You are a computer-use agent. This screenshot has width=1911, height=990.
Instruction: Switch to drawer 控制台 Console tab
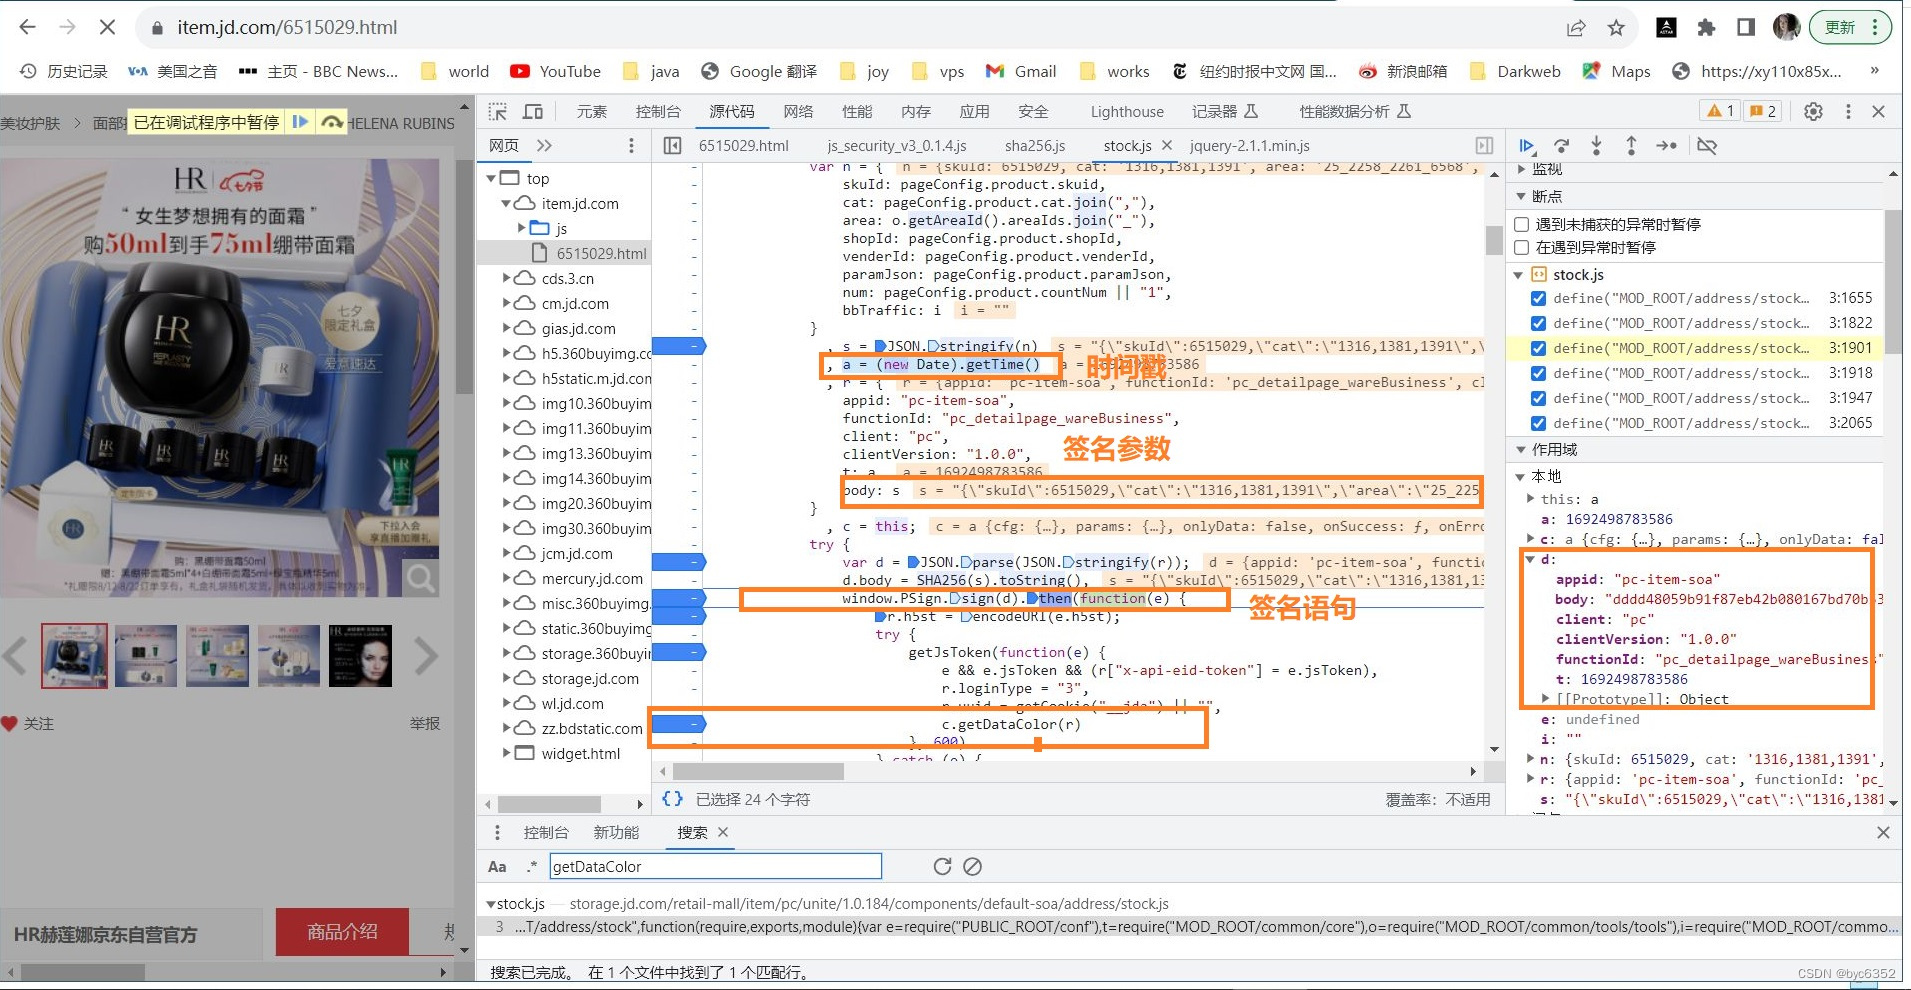(546, 833)
